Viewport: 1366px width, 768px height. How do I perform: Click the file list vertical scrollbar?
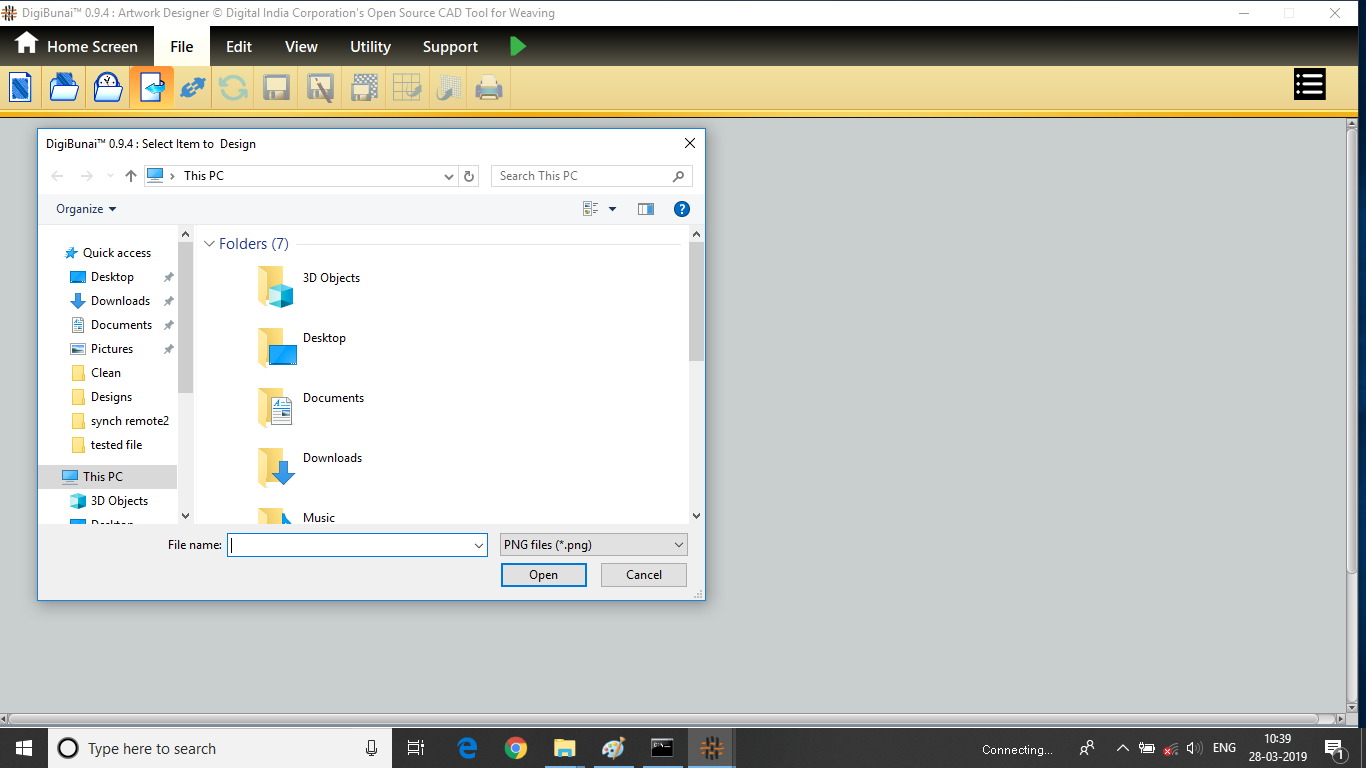click(x=696, y=300)
